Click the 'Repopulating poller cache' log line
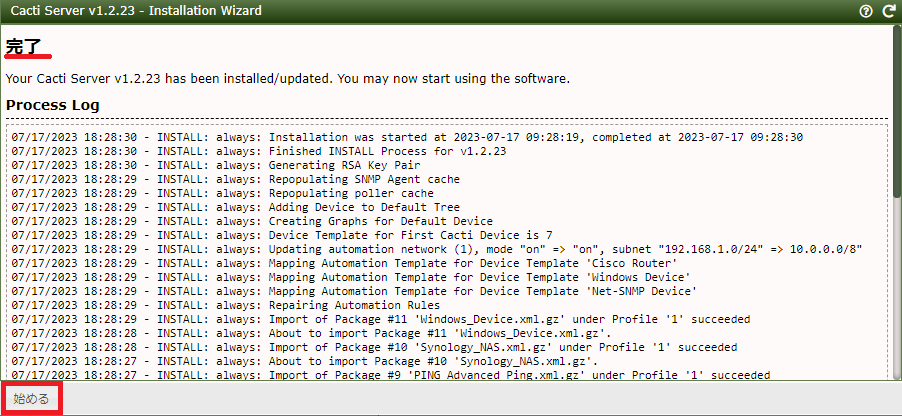Viewport: 902px width, 416px height. click(222, 193)
